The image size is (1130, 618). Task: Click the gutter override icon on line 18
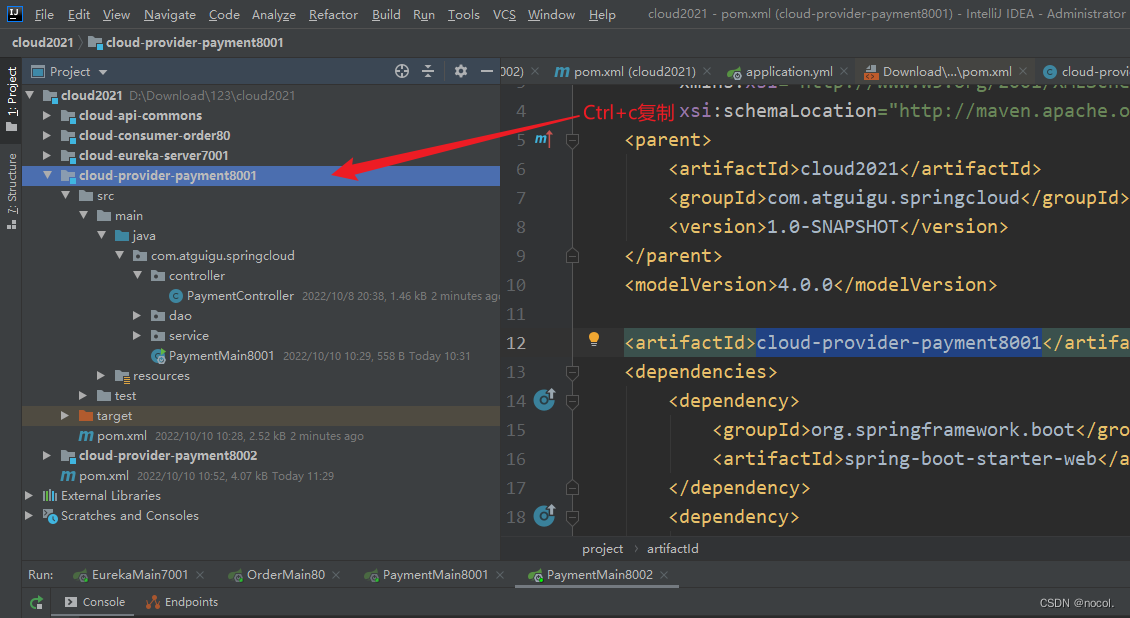click(544, 515)
